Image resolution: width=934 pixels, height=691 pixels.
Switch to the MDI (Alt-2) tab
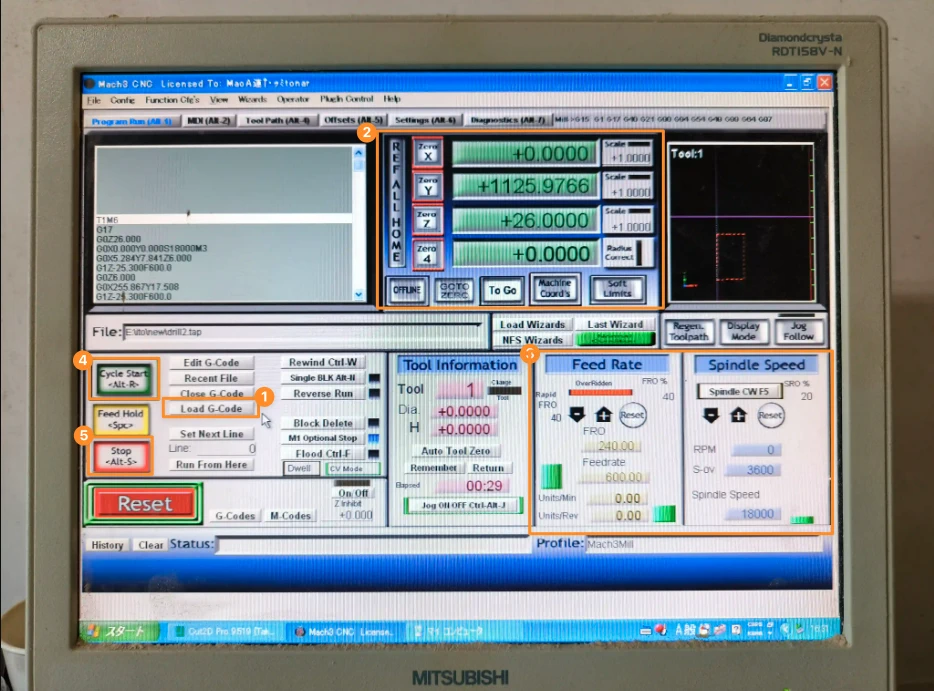pos(208,120)
